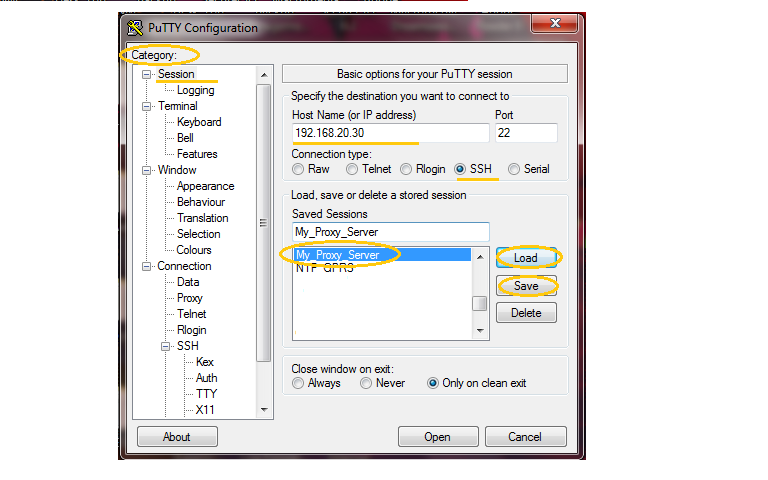Open the SSH tree category
Image resolution: width=768 pixels, height=480 pixels.
(188, 346)
